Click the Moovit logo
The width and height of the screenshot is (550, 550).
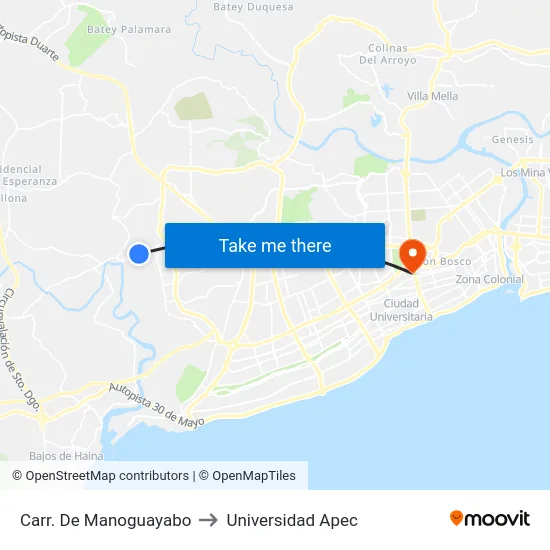tap(490, 519)
